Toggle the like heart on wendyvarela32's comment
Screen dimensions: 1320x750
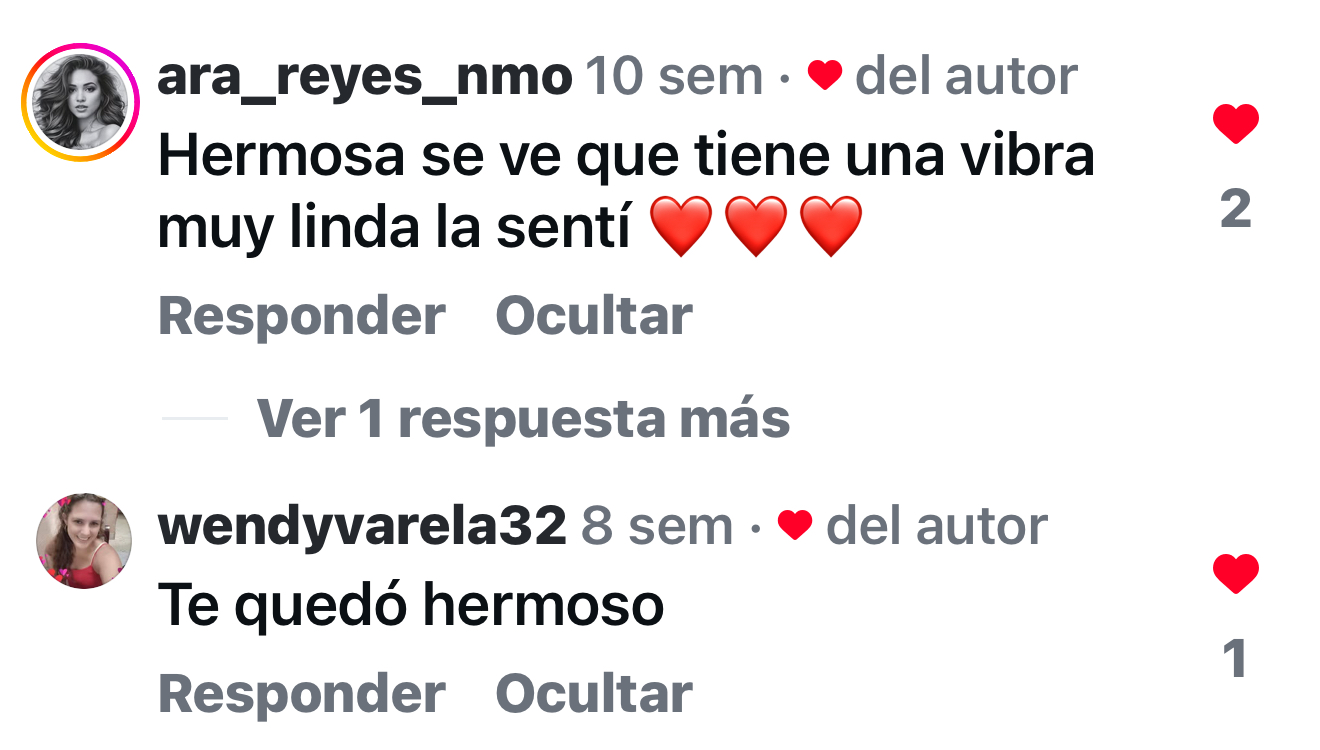(1236, 574)
